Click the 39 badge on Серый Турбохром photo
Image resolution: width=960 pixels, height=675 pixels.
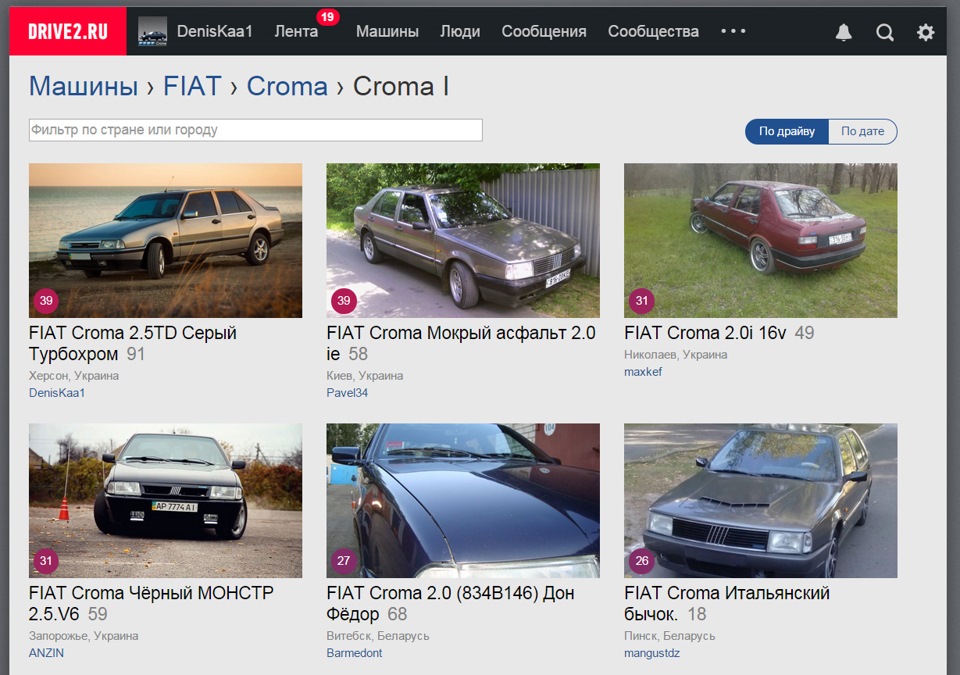coord(47,300)
